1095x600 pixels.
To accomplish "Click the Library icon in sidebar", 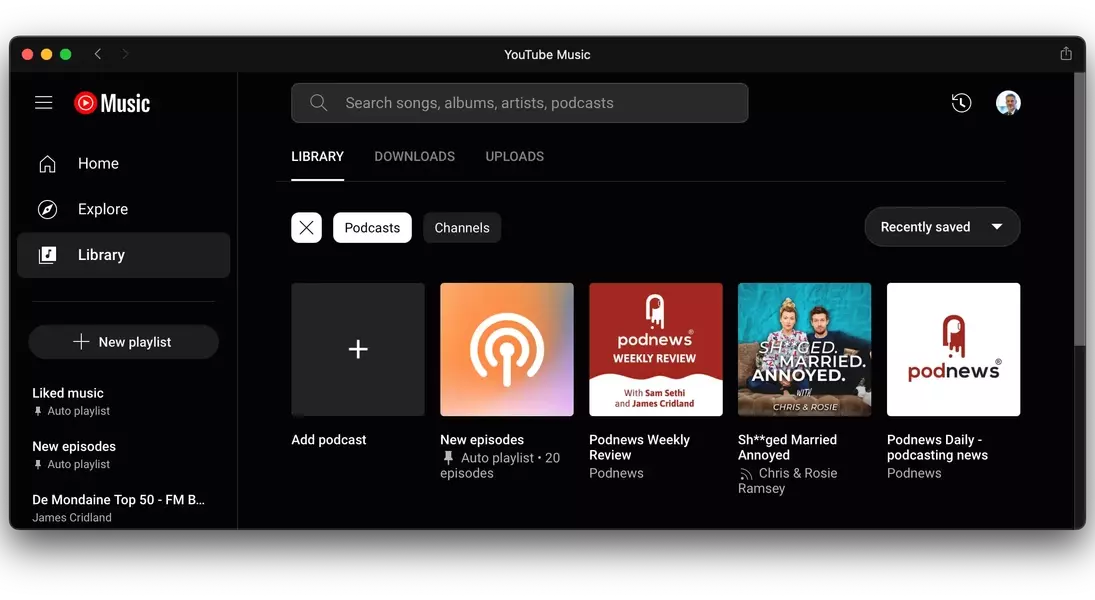I will [x=47, y=255].
